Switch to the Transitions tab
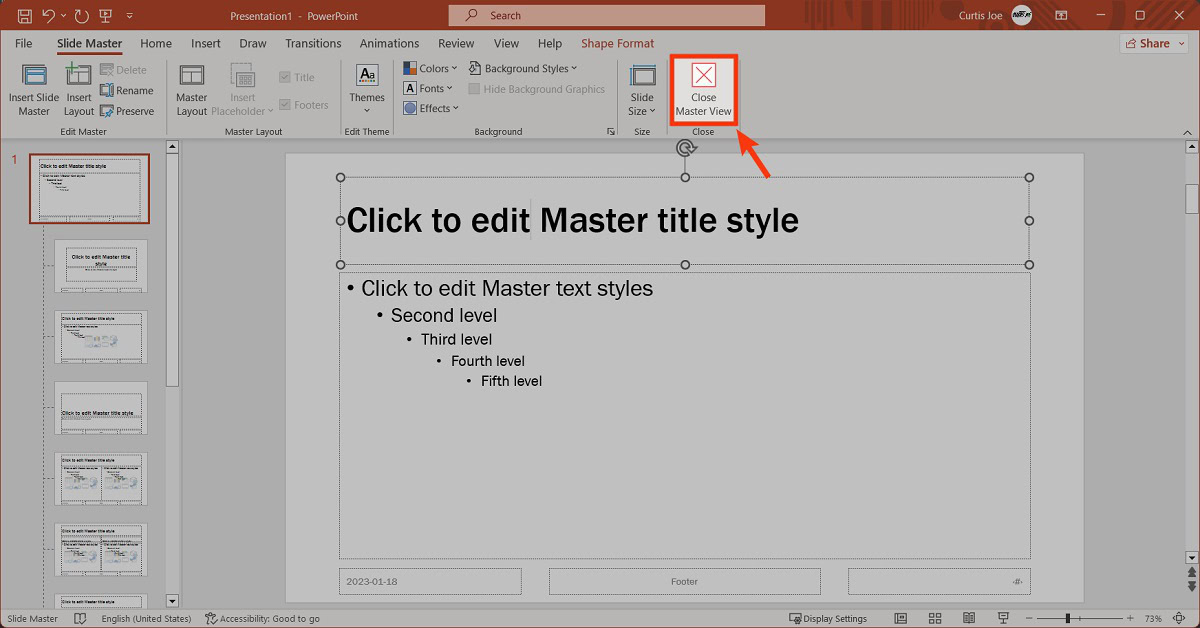This screenshot has height=628, width=1200. coord(313,44)
